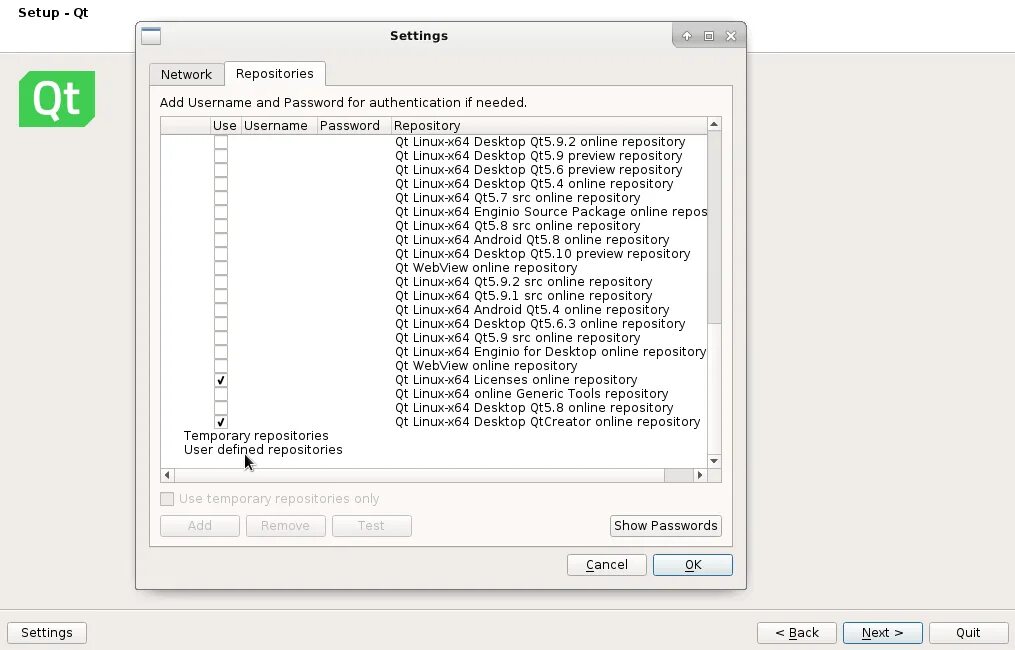The image size is (1015, 650).
Task: Click the vertical scrollbar up arrow
Action: pyautogui.click(x=714, y=124)
